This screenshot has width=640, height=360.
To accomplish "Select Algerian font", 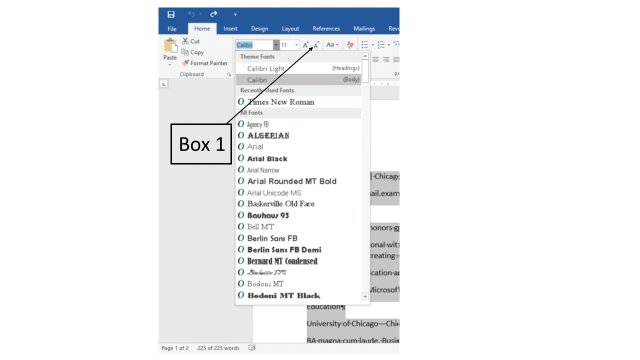I will coord(298,136).
